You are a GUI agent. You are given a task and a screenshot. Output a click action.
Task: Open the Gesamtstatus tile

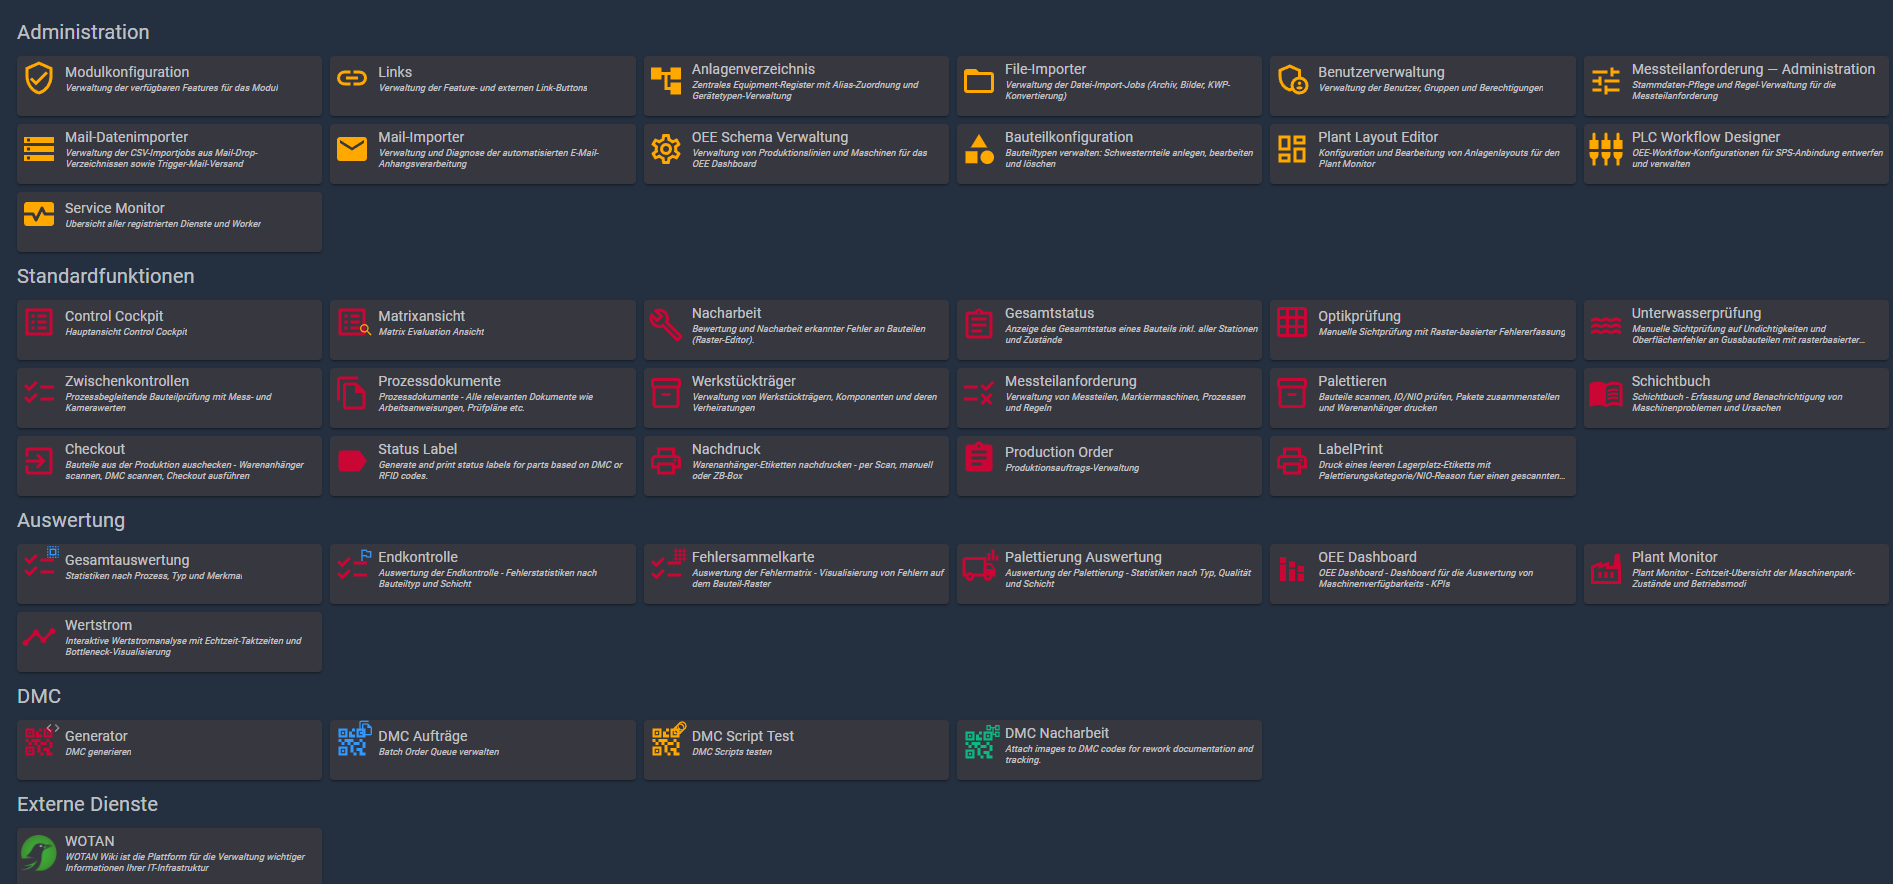(1109, 330)
